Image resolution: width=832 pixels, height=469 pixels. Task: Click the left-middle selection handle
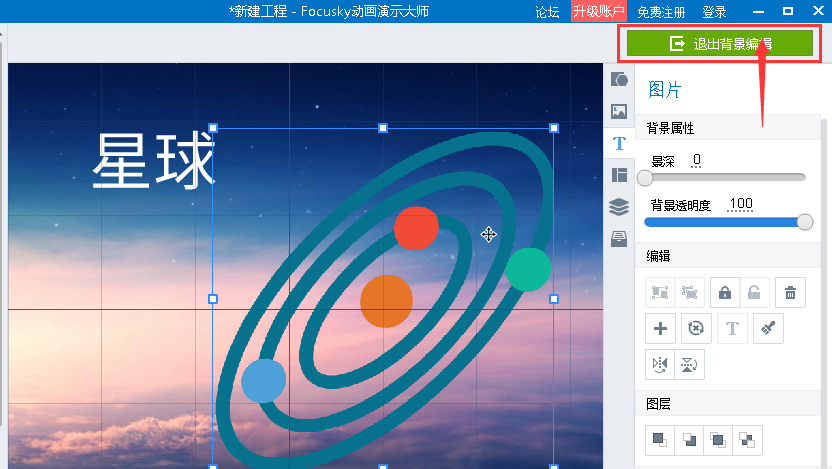(x=213, y=299)
